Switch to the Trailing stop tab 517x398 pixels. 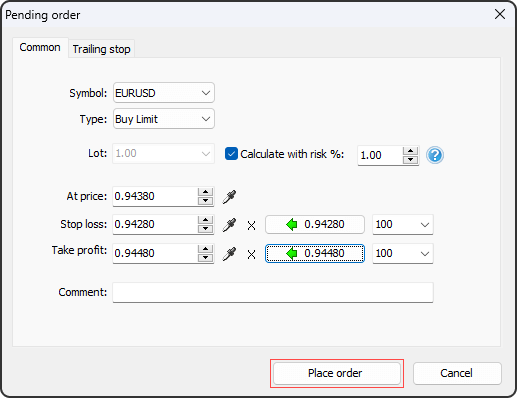(x=101, y=49)
